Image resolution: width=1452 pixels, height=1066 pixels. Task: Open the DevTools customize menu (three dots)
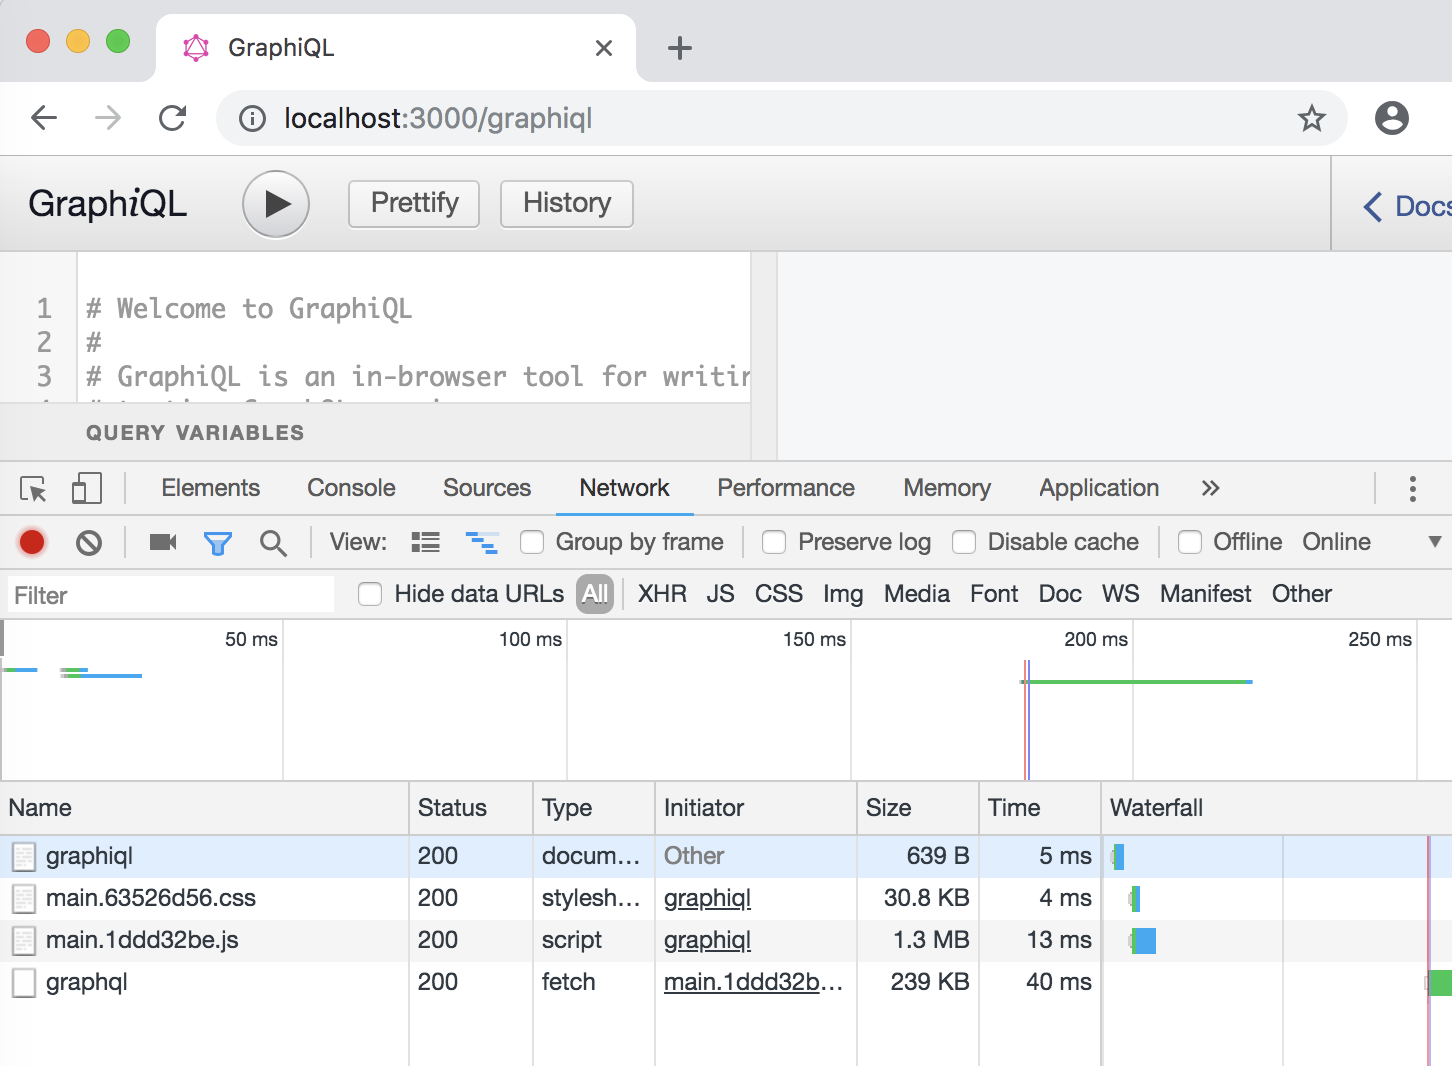coord(1413,488)
